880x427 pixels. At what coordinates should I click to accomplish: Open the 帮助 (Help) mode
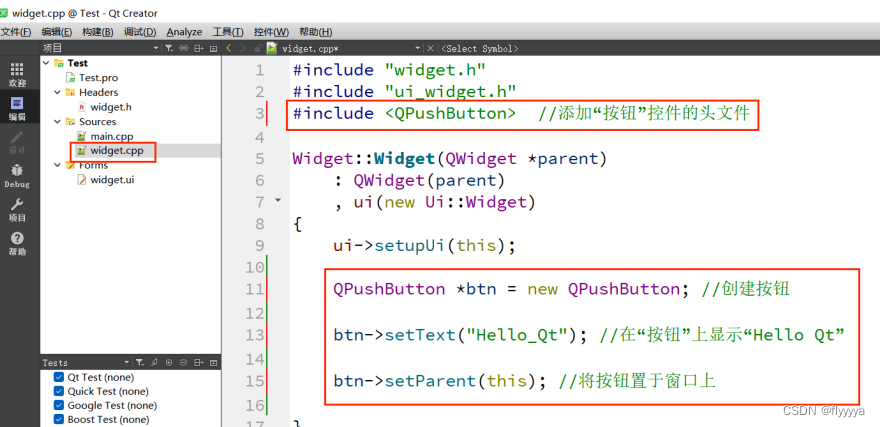coord(17,244)
